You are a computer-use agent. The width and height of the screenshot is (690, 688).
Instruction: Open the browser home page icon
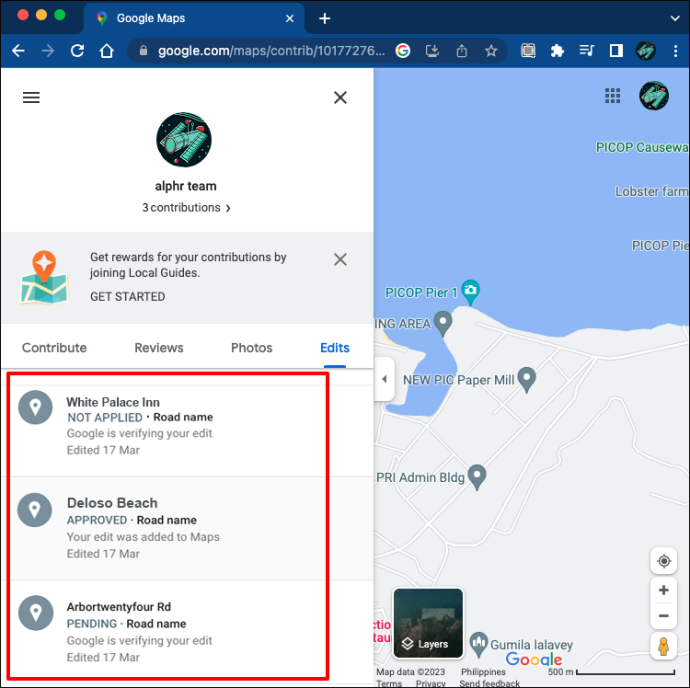(106, 51)
